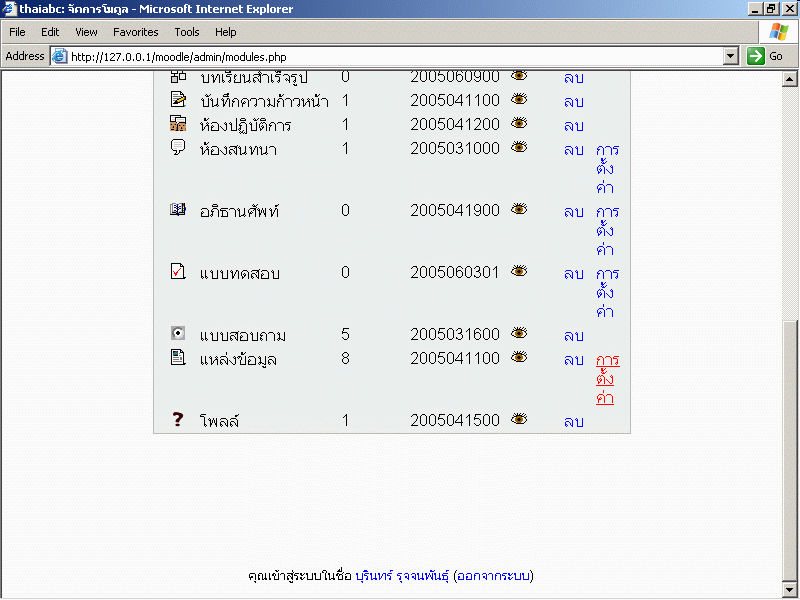Click the journal module icon beside บันทึกความก้าวหน้า
This screenshot has width=800, height=600.
coord(178,99)
